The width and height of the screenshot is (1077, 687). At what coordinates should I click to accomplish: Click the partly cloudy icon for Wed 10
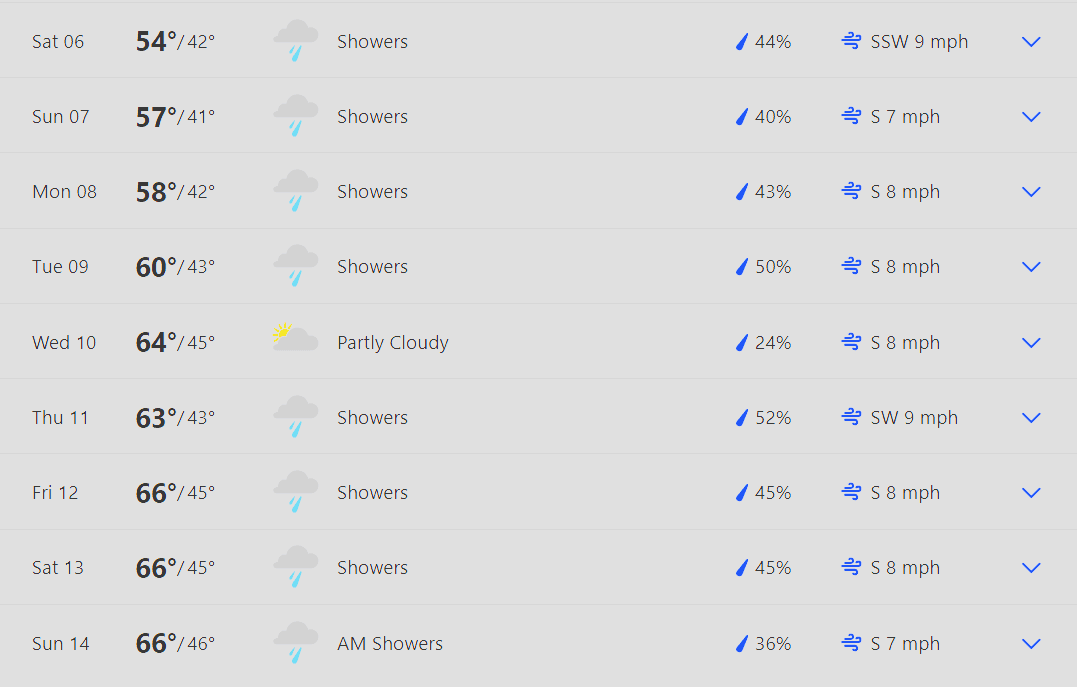click(296, 338)
